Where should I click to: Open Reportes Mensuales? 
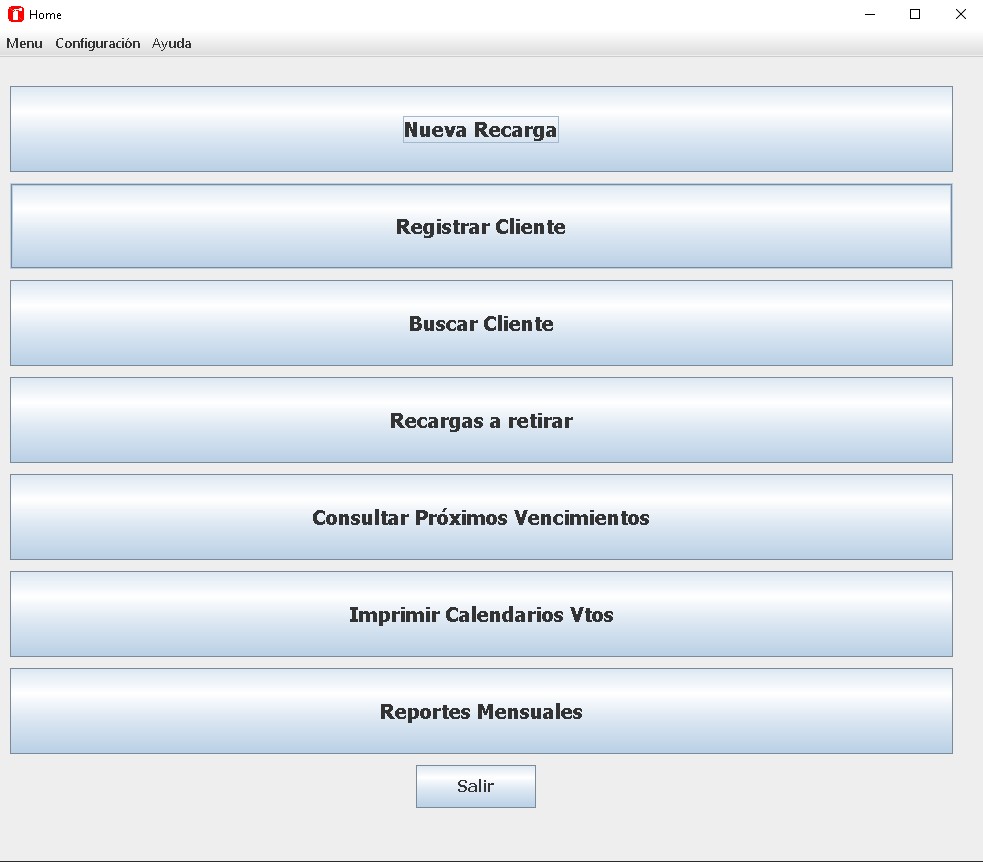pyautogui.click(x=481, y=712)
